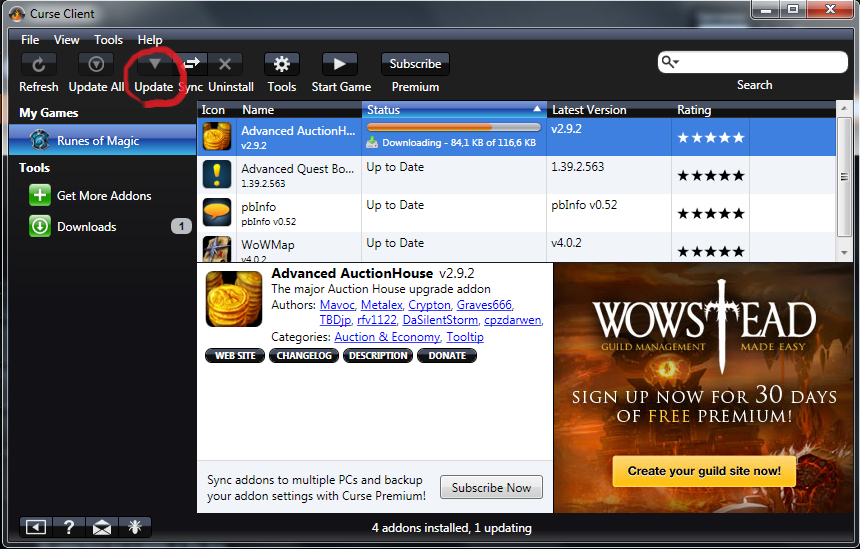Open the View menu
Screen dimensions: 860x549
pyautogui.click(x=66, y=40)
